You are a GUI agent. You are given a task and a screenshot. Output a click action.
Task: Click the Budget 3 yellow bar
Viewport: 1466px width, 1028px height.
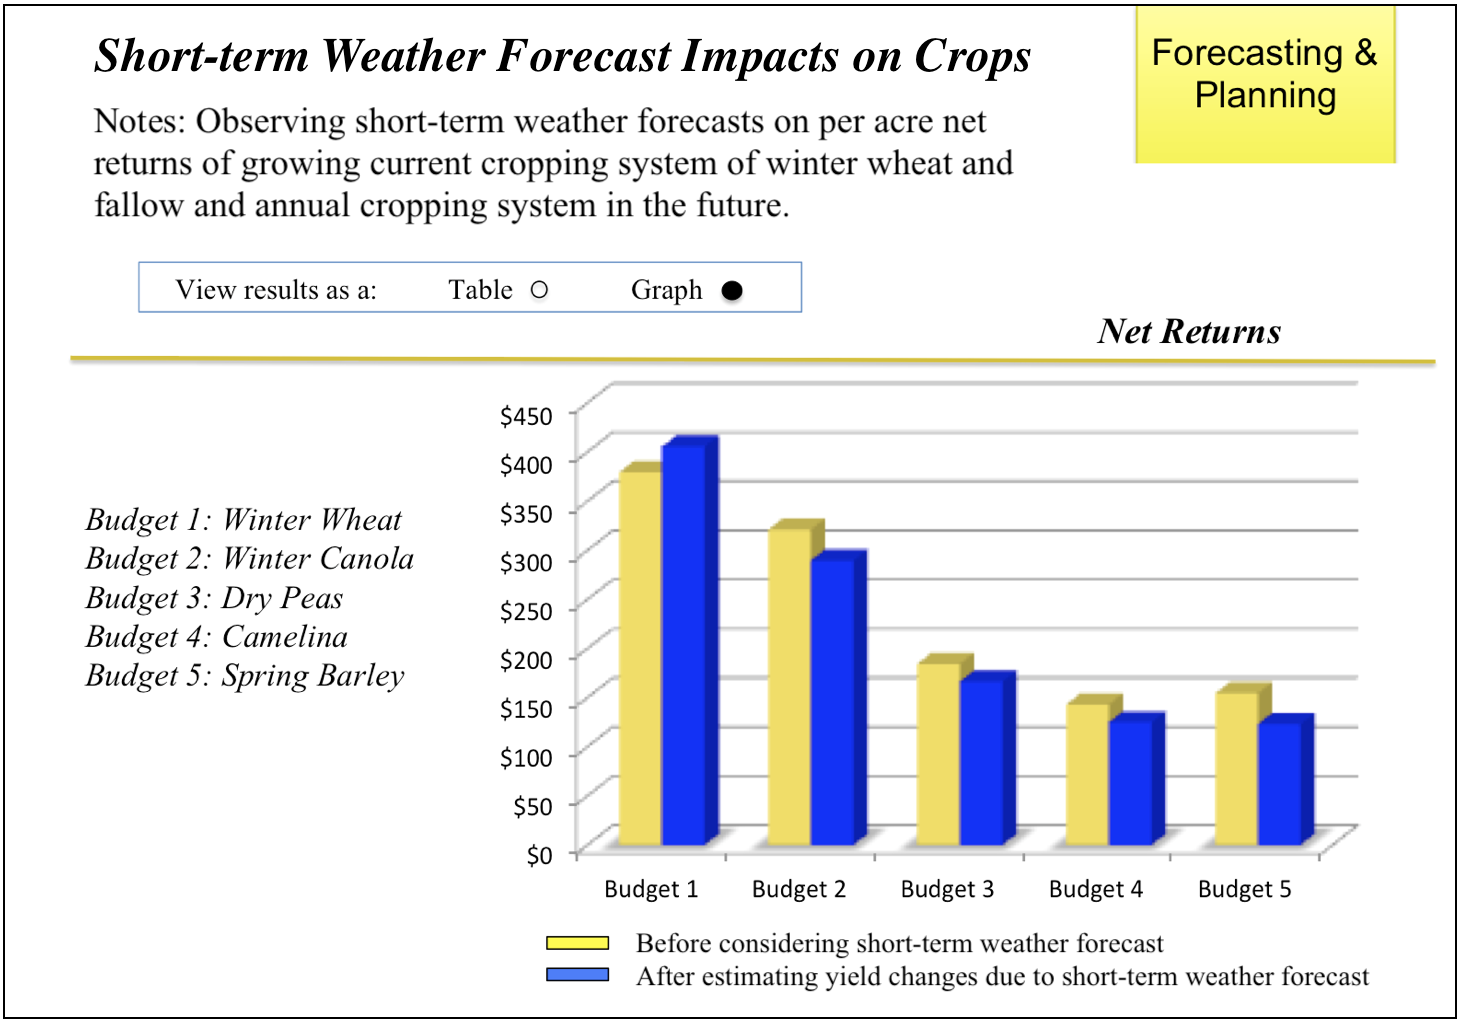pos(938,754)
